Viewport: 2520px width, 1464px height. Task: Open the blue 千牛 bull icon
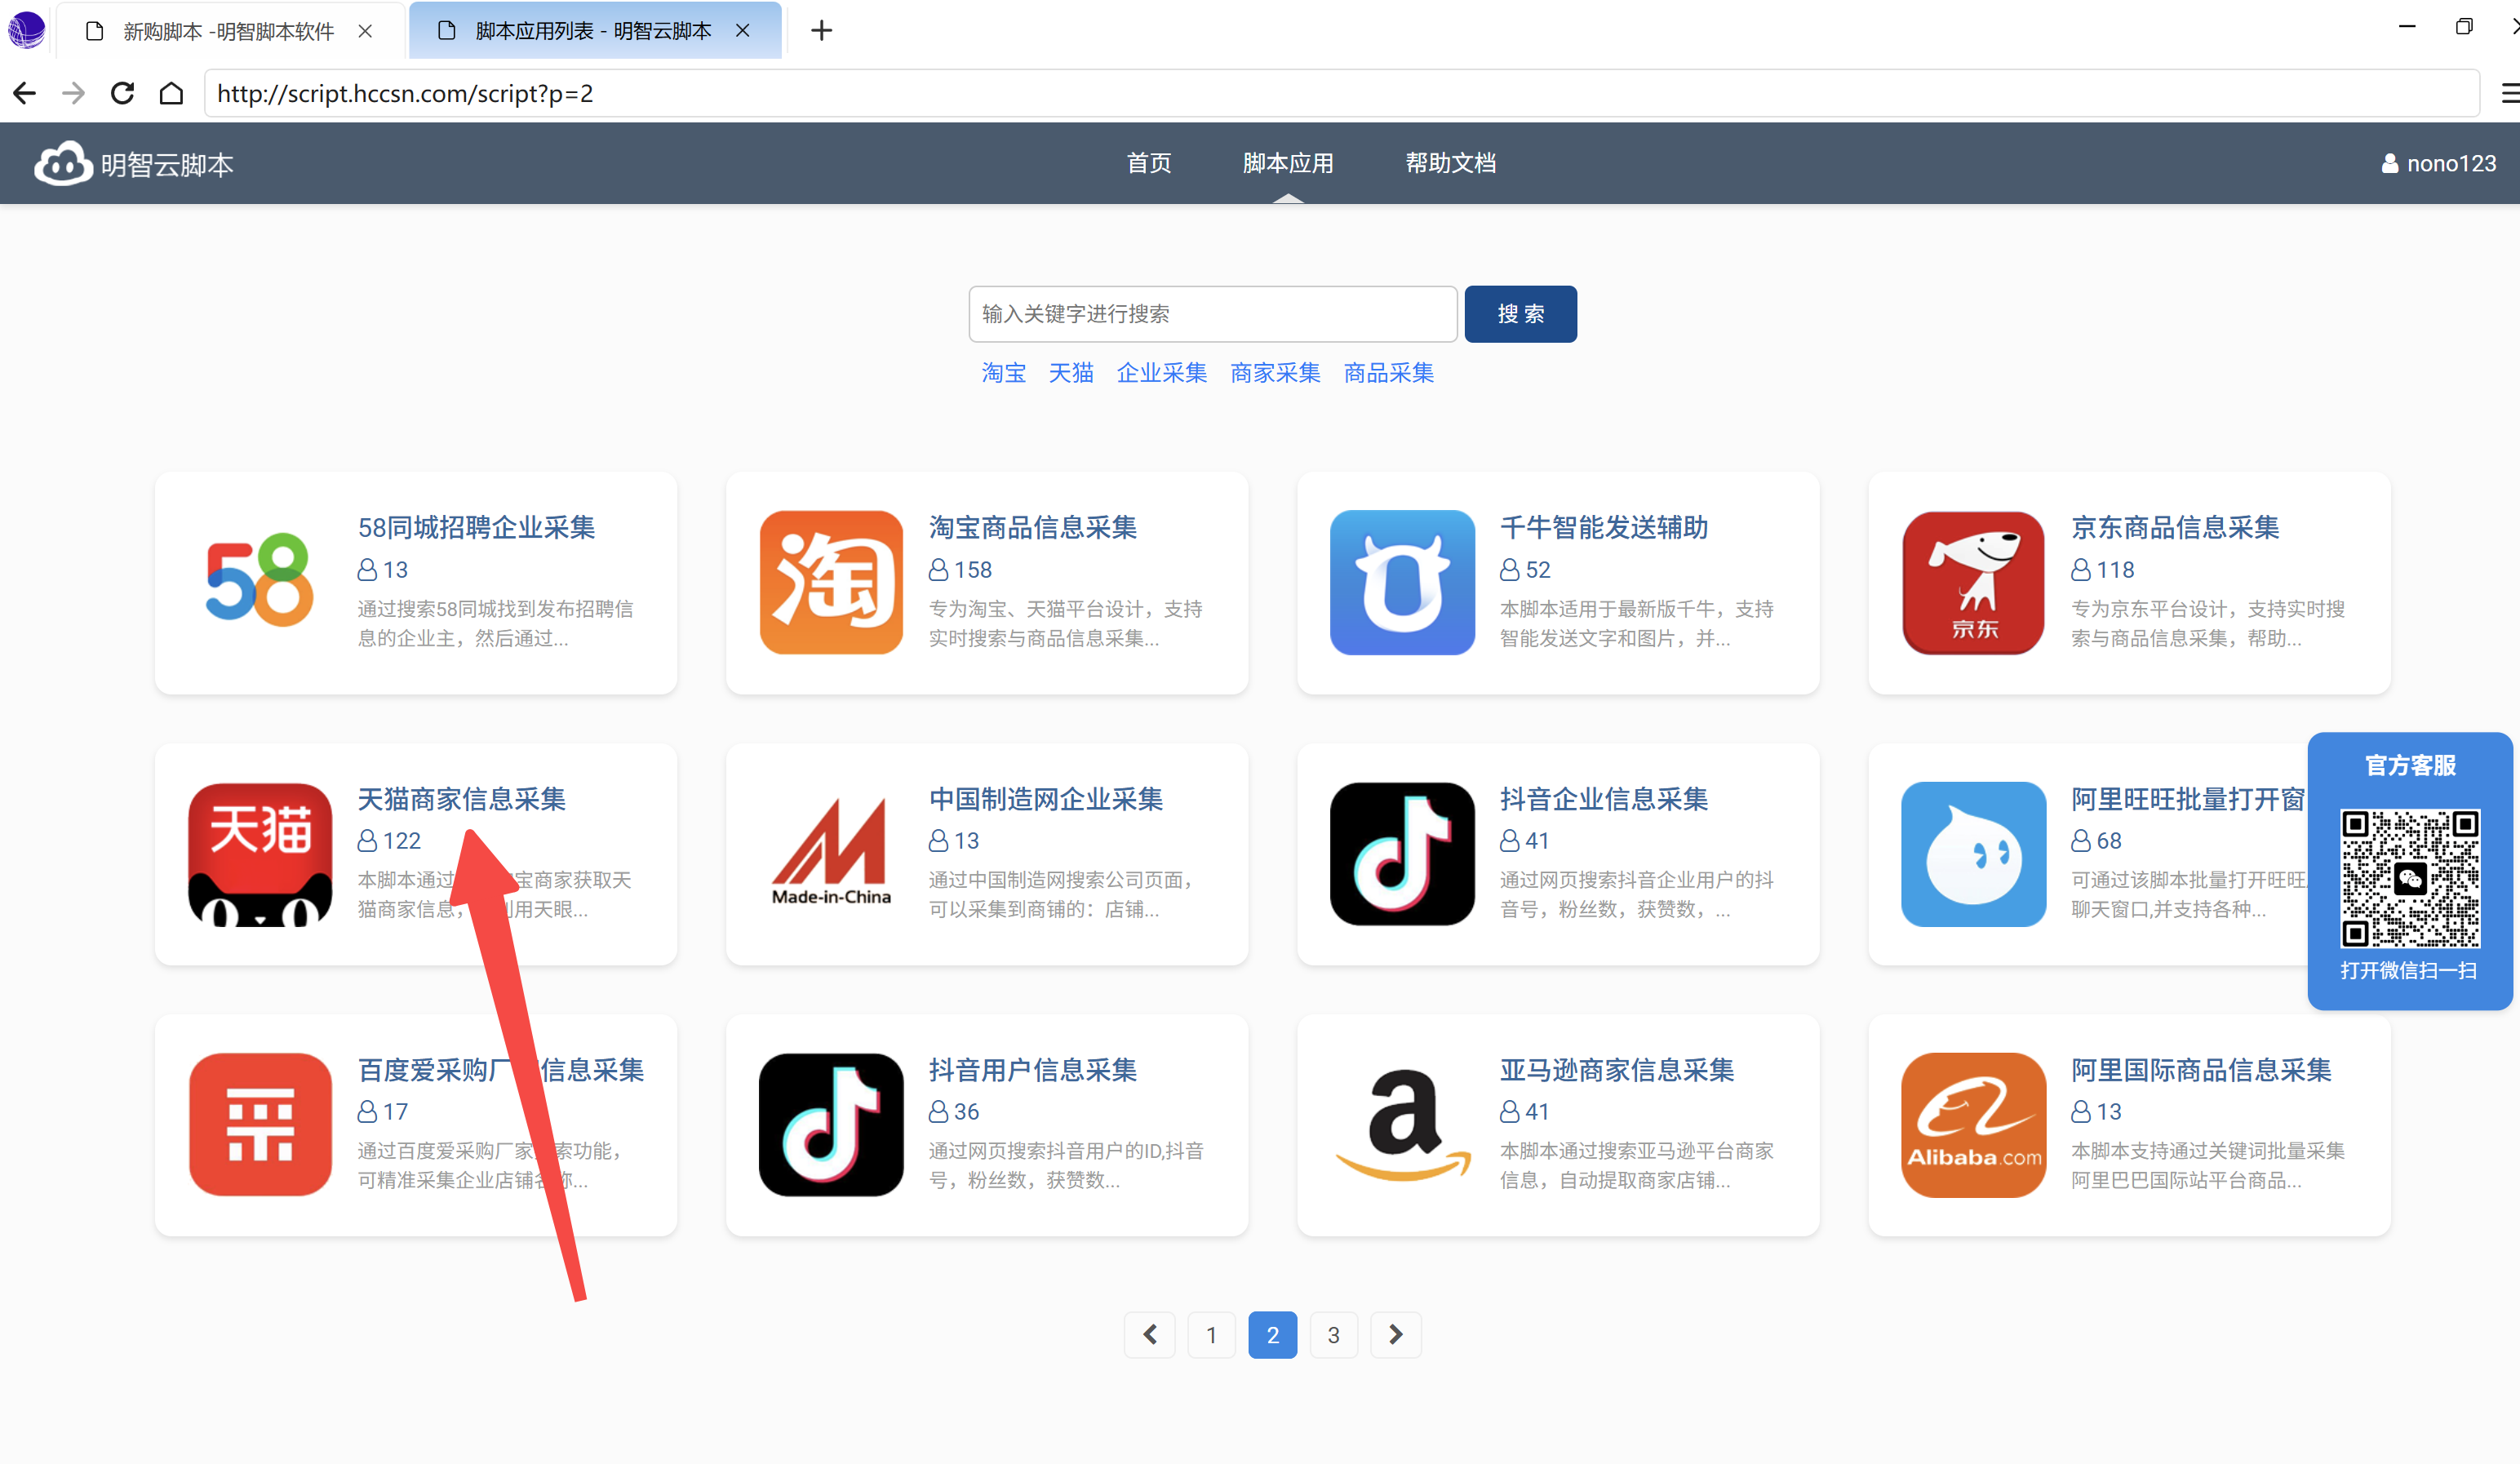pos(1402,583)
